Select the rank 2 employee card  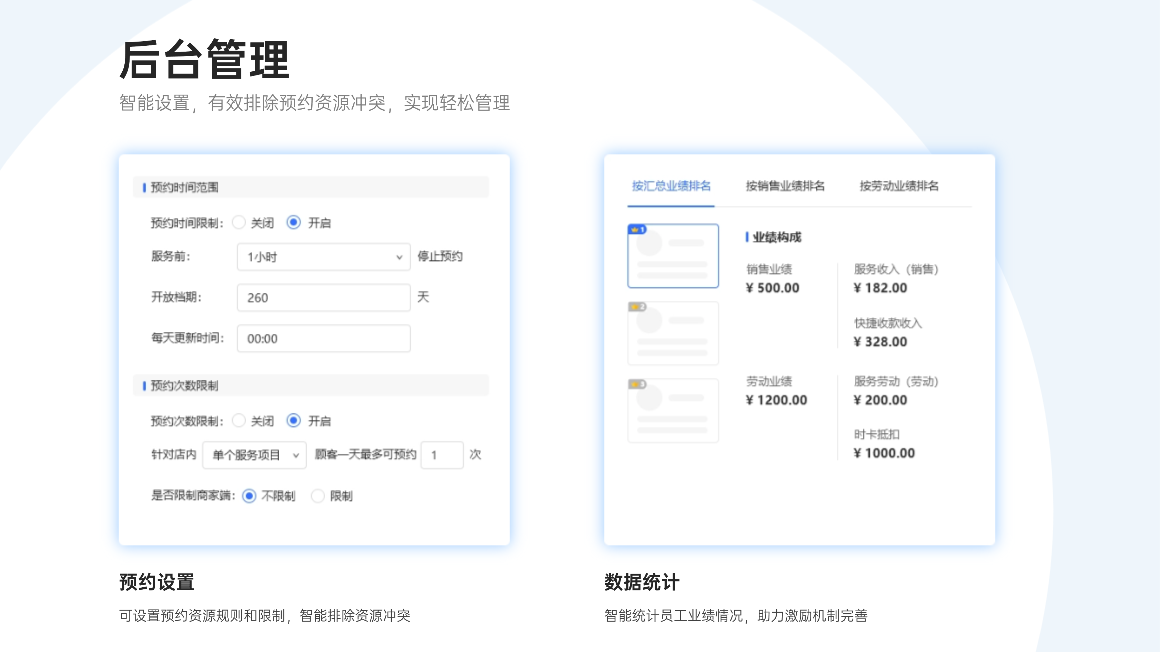pyautogui.click(x=673, y=333)
